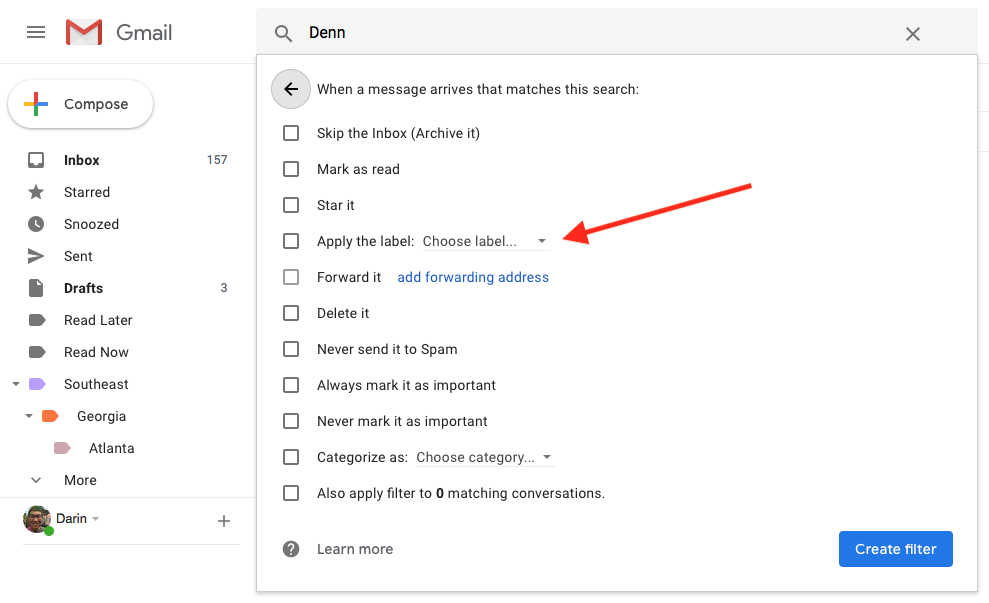Open Compose to write a new email
The height and width of the screenshot is (603, 989).
pyautogui.click(x=80, y=103)
